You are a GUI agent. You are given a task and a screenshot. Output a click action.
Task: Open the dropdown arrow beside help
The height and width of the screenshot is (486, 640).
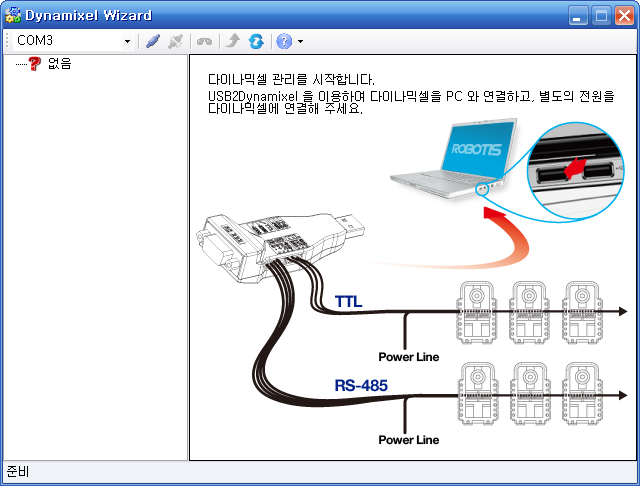tap(300, 41)
